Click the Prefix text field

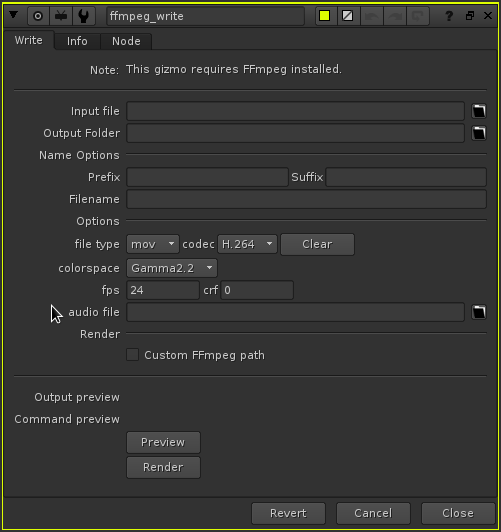click(207, 177)
